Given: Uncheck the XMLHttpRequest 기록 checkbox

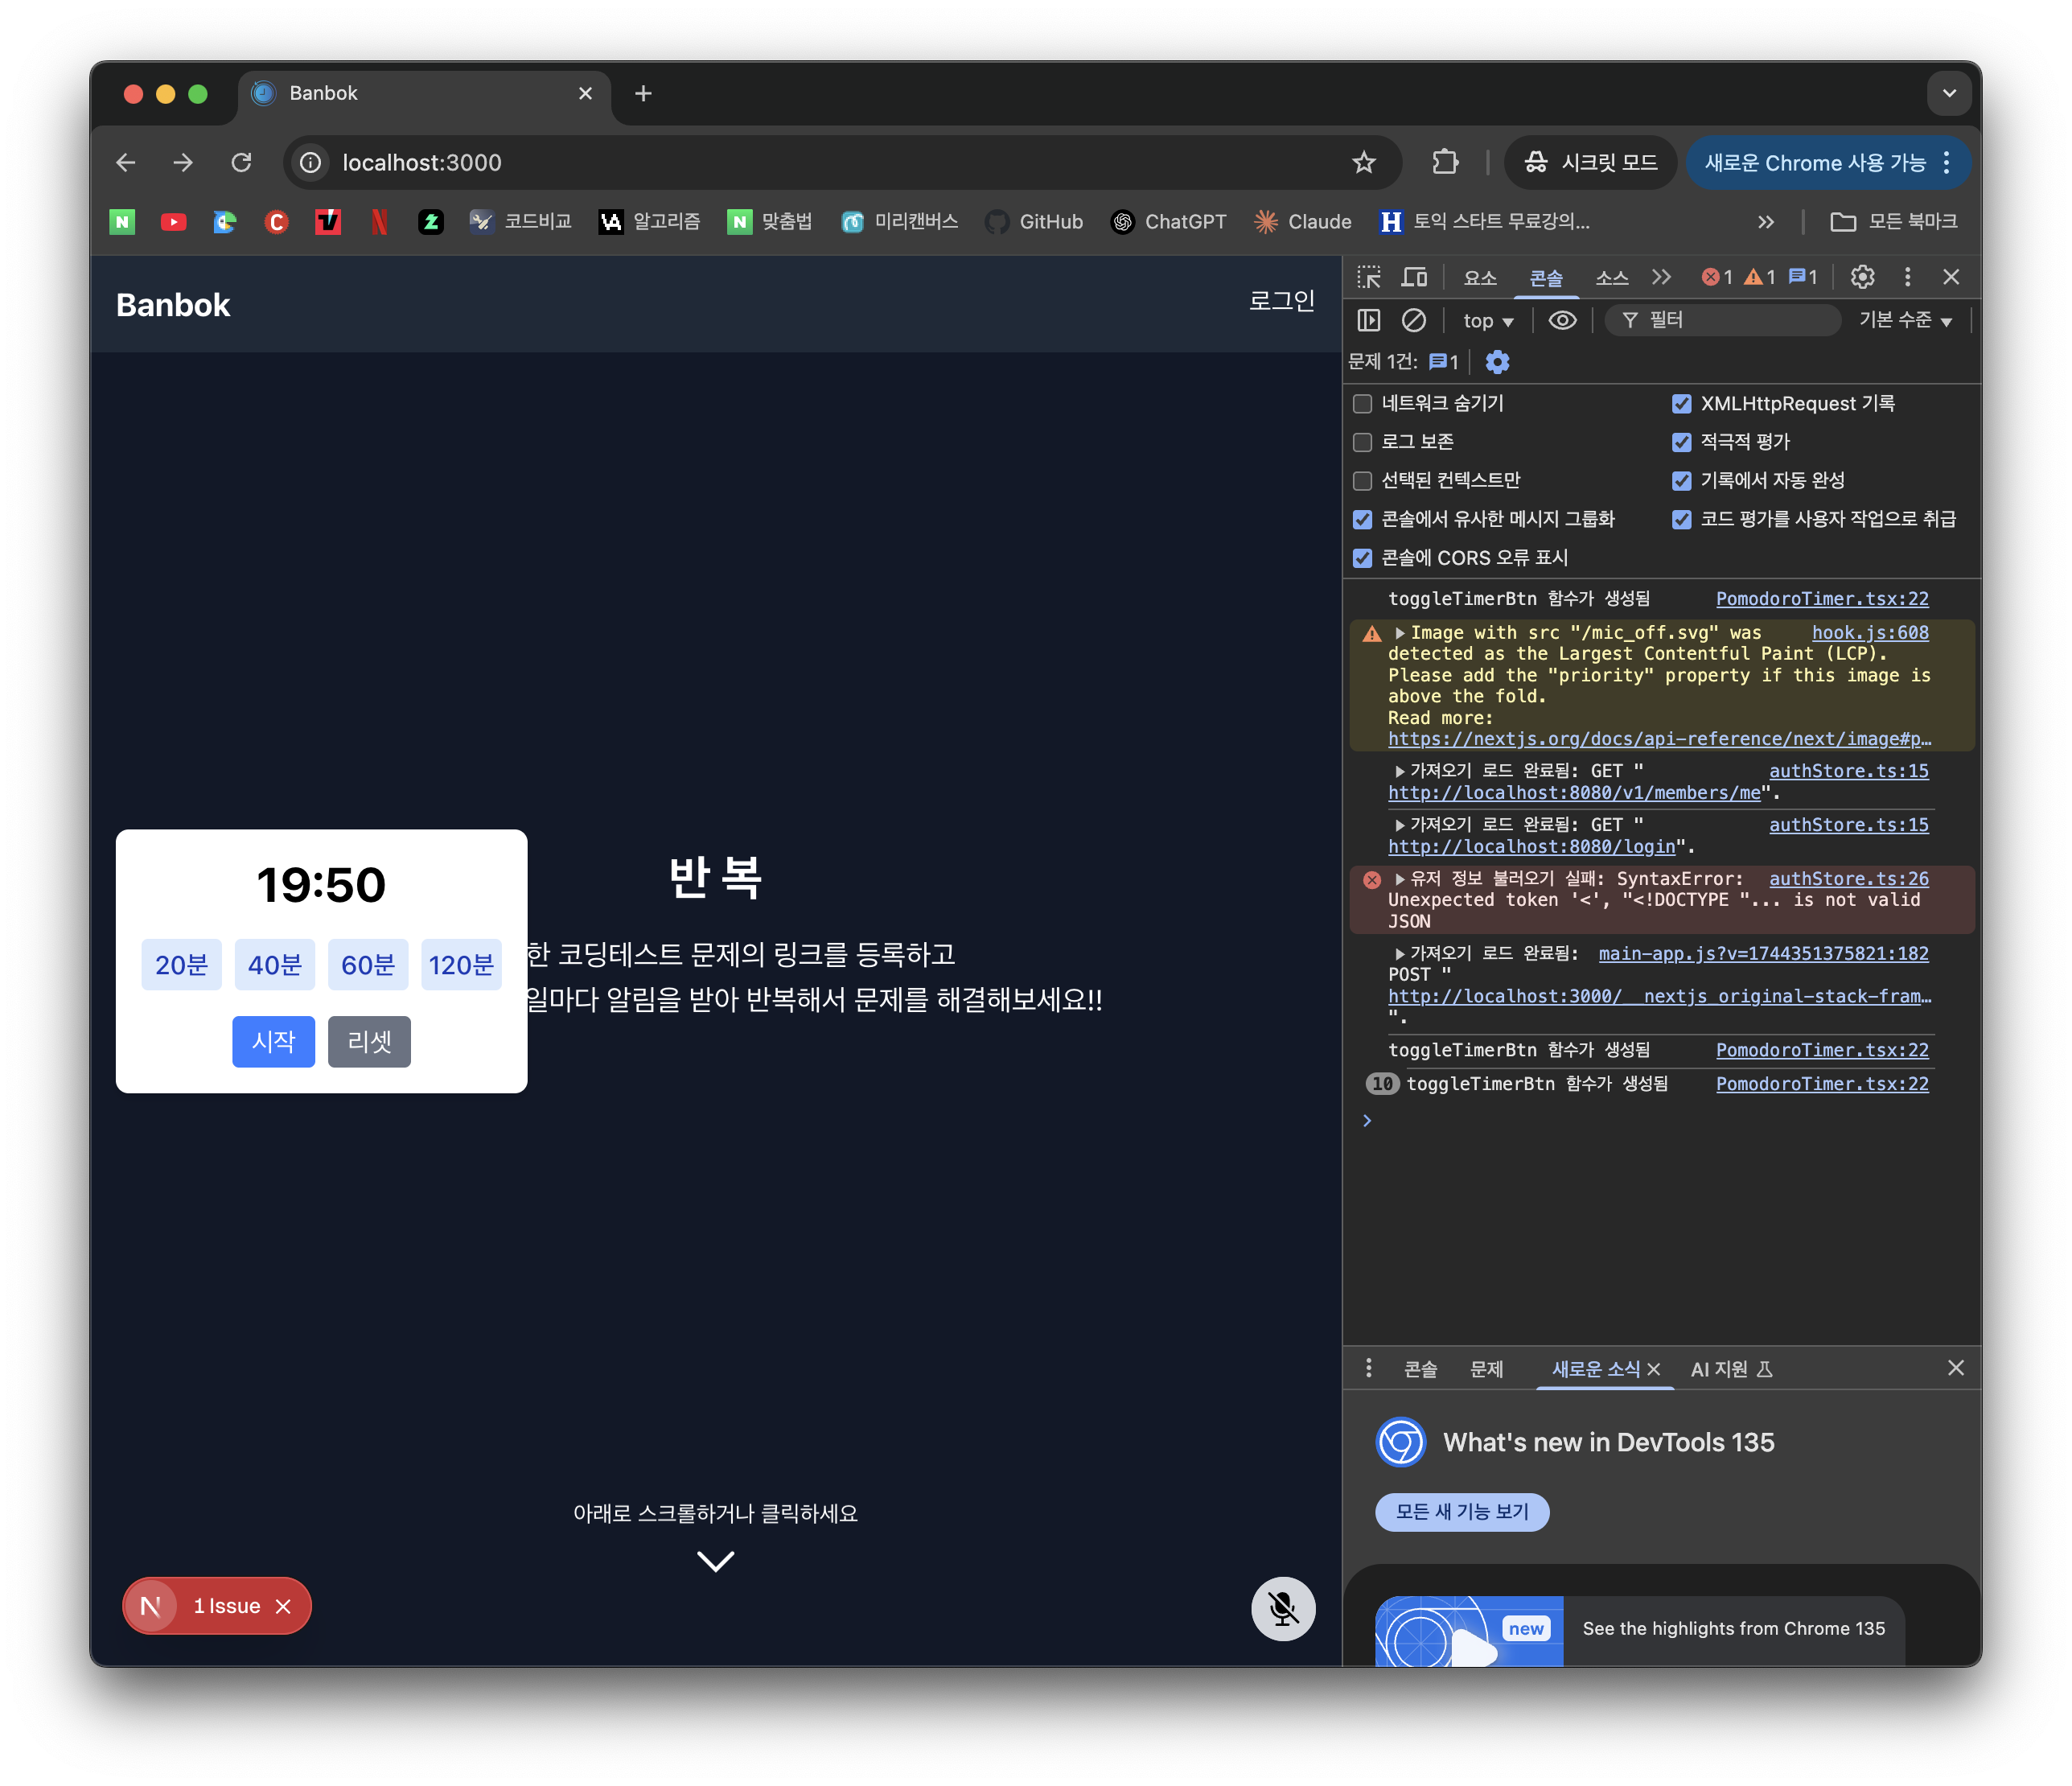Looking at the screenshot, I should [1681, 404].
